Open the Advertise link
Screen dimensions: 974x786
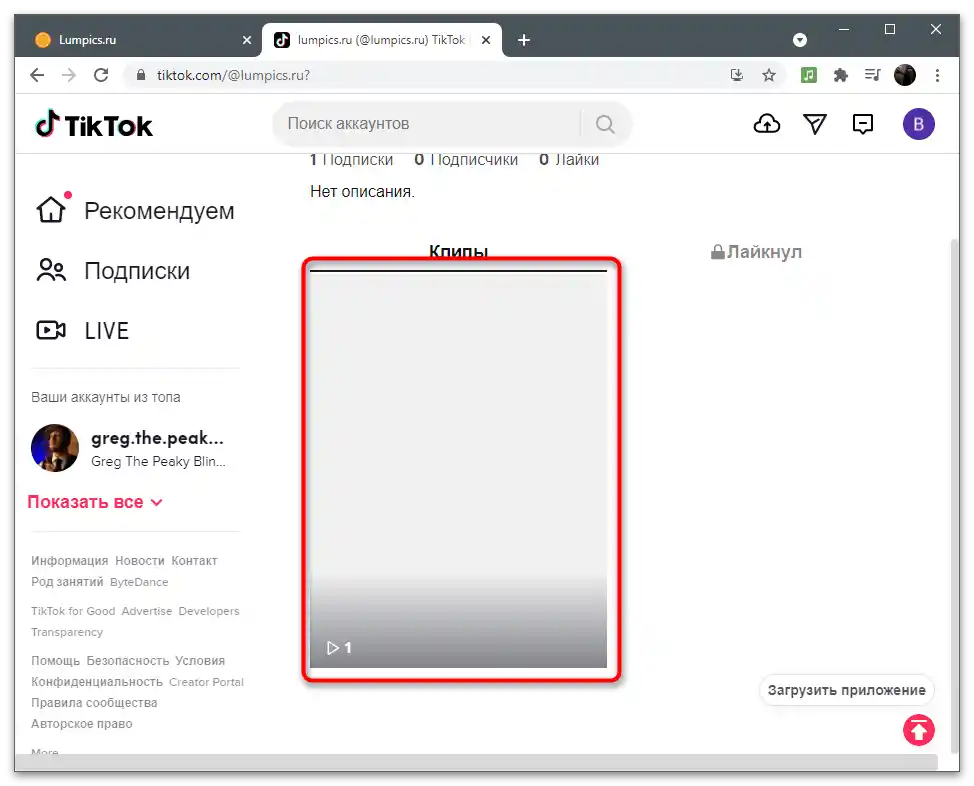(x=147, y=611)
